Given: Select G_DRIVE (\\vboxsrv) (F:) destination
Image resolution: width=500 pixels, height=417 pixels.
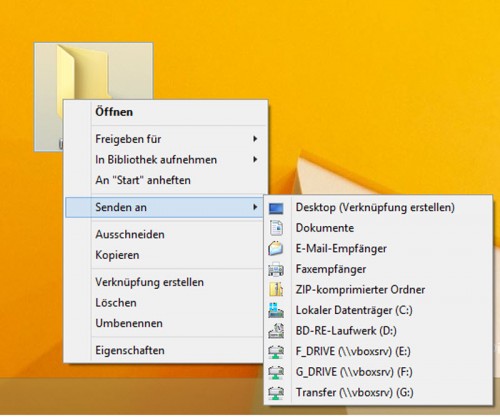Looking at the screenshot, I should coord(354,372).
